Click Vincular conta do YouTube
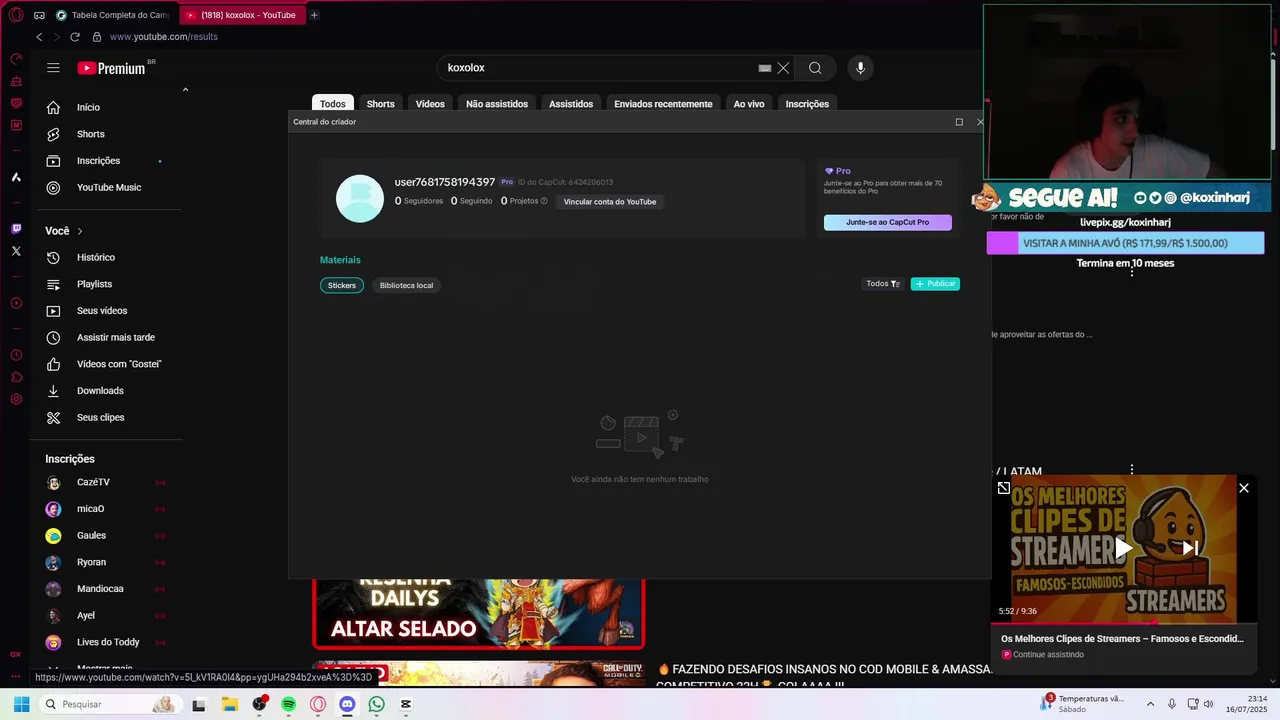 (610, 202)
